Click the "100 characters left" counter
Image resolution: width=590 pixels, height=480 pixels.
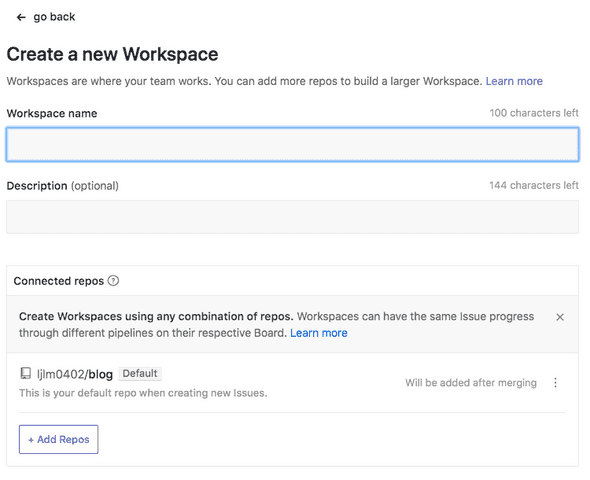point(534,113)
